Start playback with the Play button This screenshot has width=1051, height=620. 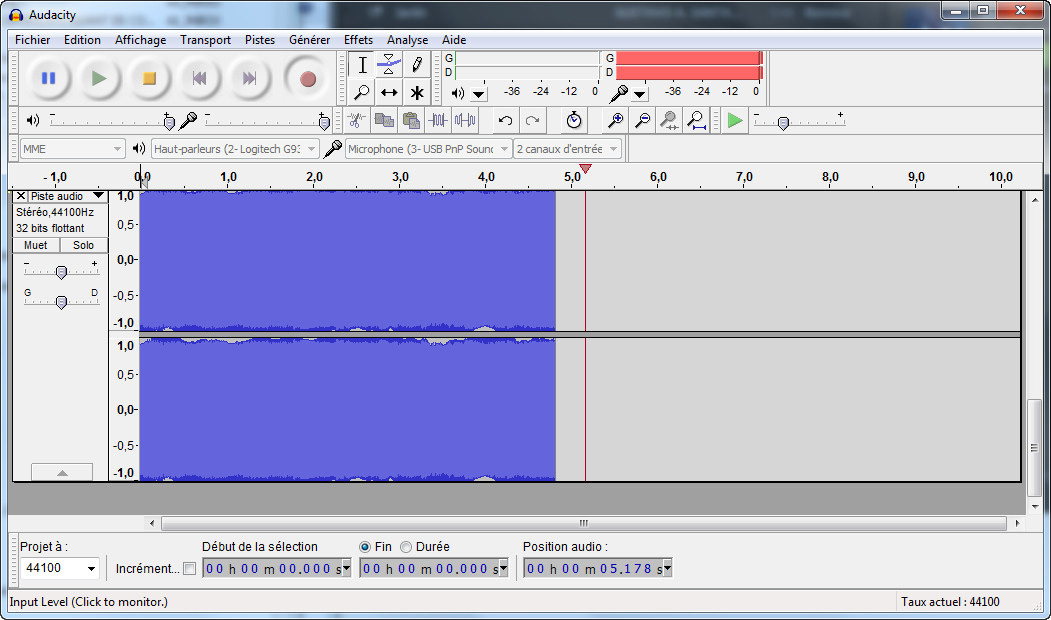point(99,78)
